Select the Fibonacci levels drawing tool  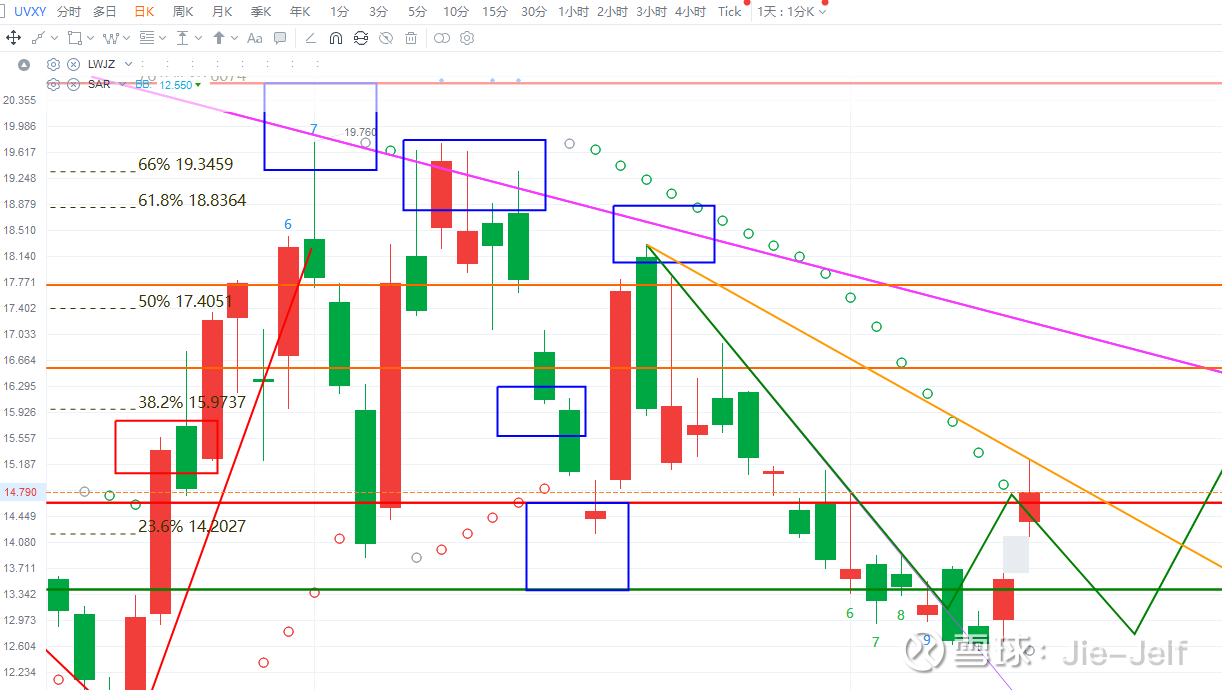[x=147, y=38]
